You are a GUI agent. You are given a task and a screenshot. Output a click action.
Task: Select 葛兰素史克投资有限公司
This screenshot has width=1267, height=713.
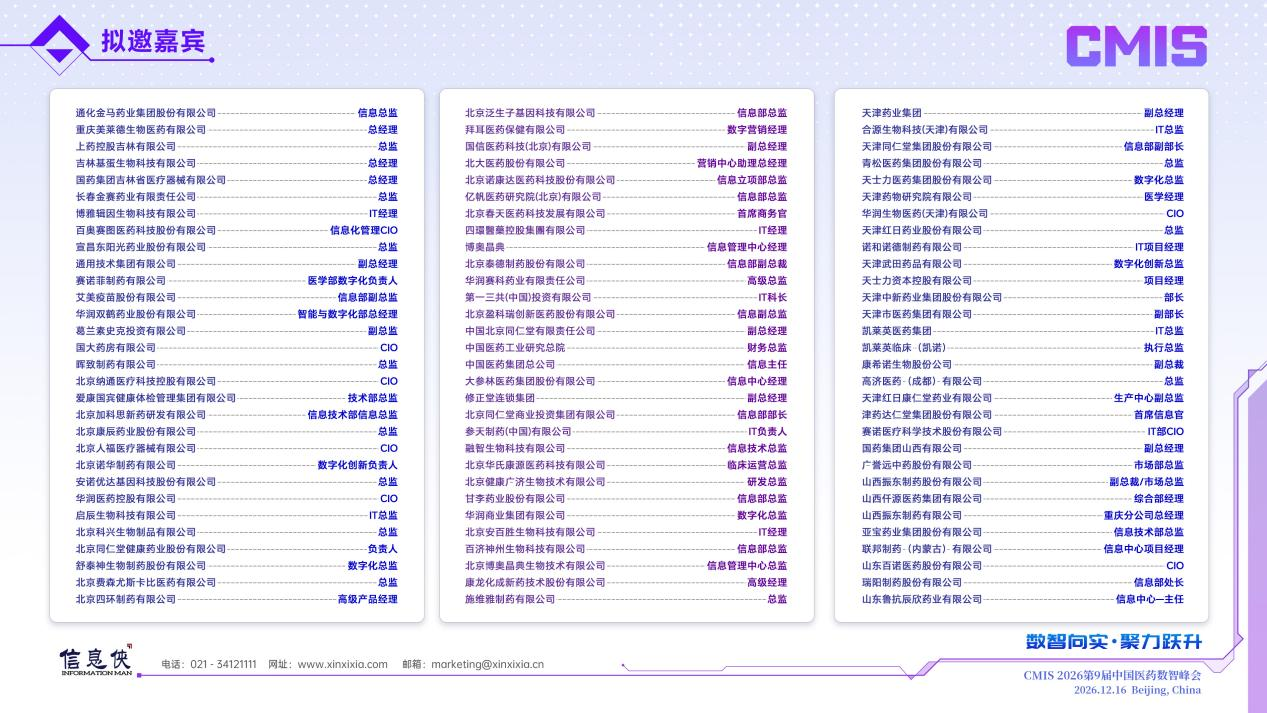(130, 331)
